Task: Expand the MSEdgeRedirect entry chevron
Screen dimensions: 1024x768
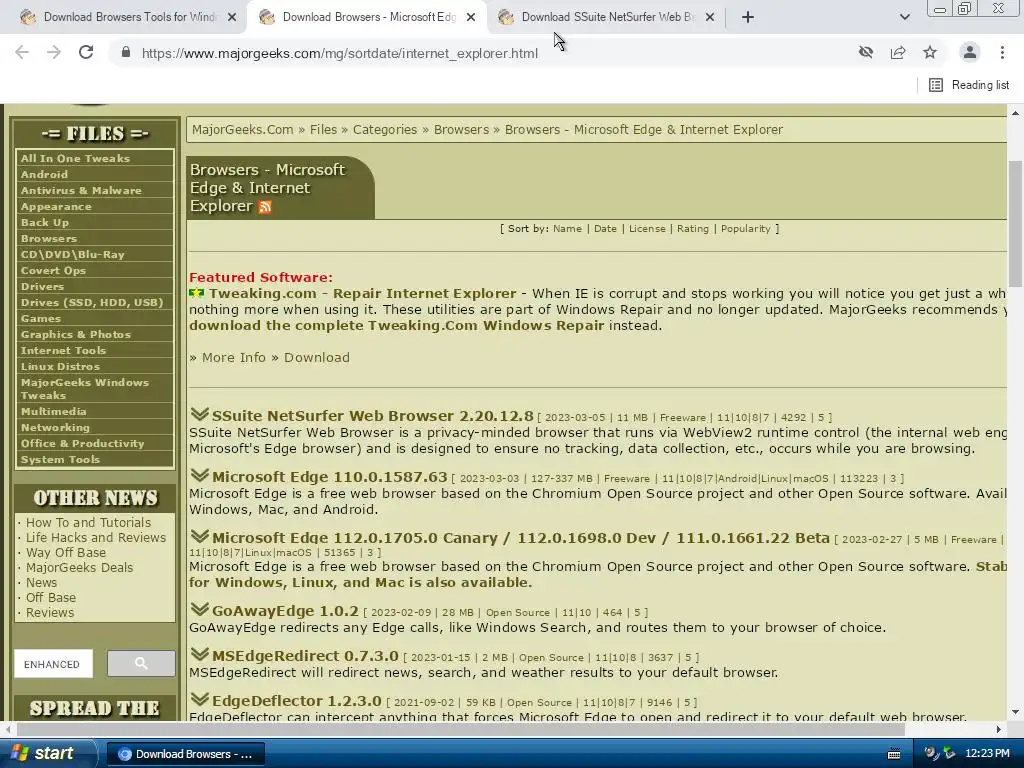Action: [x=199, y=654]
